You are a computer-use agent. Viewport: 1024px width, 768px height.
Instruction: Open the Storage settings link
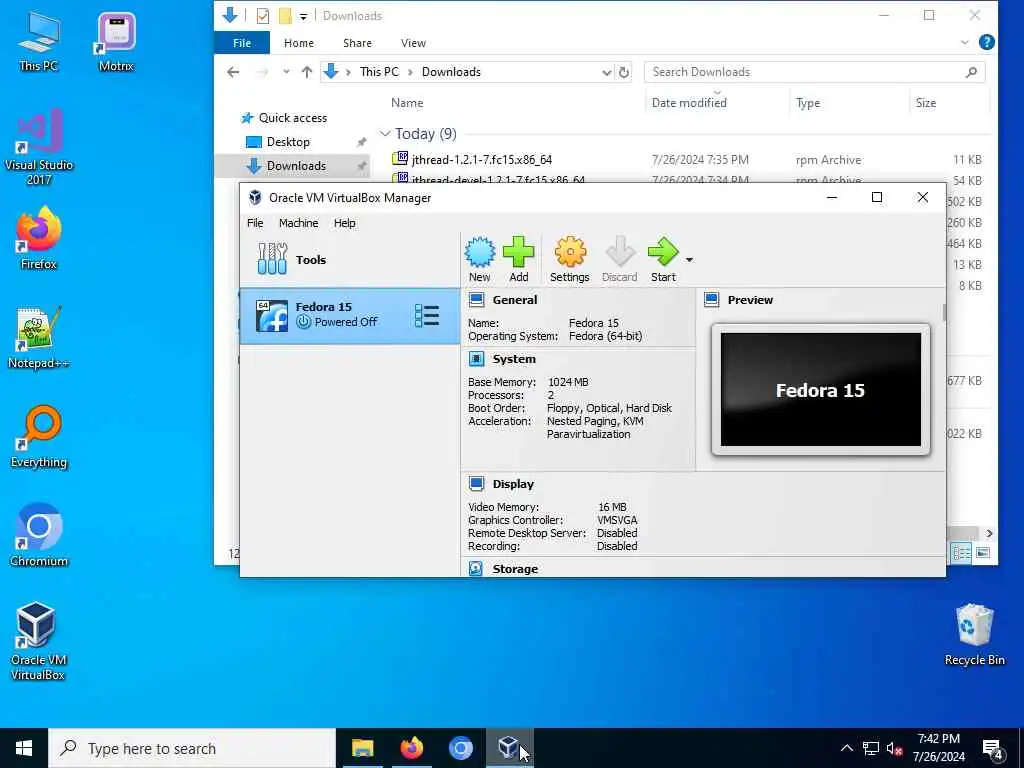click(515, 569)
